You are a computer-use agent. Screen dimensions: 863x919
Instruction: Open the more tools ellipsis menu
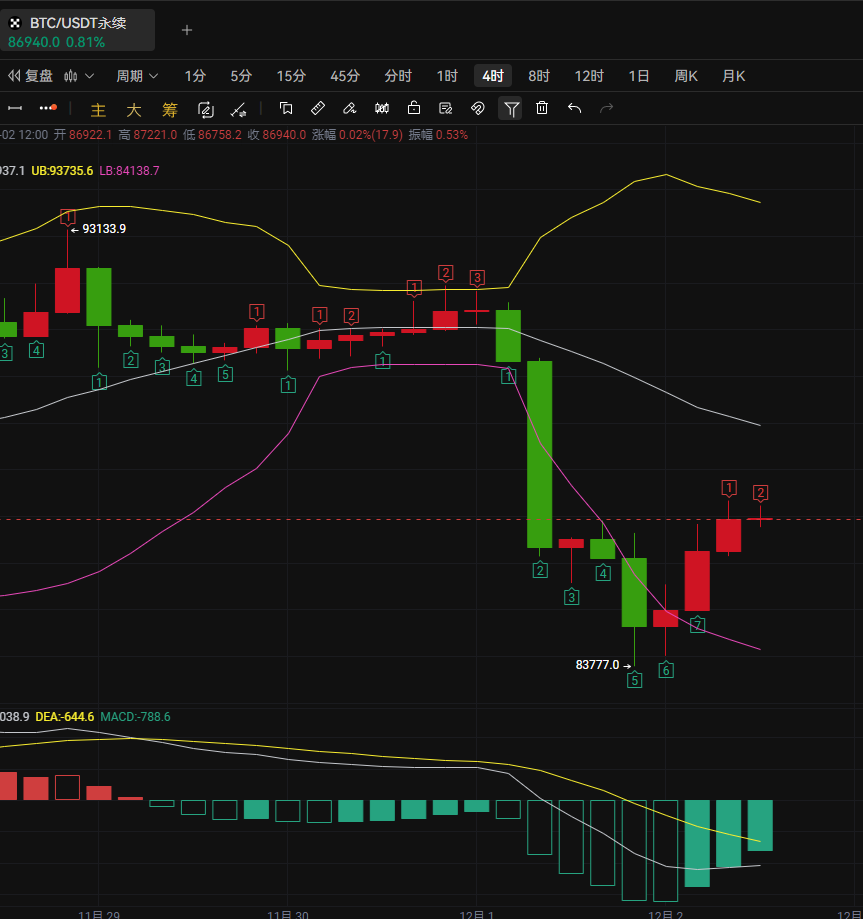coord(48,109)
